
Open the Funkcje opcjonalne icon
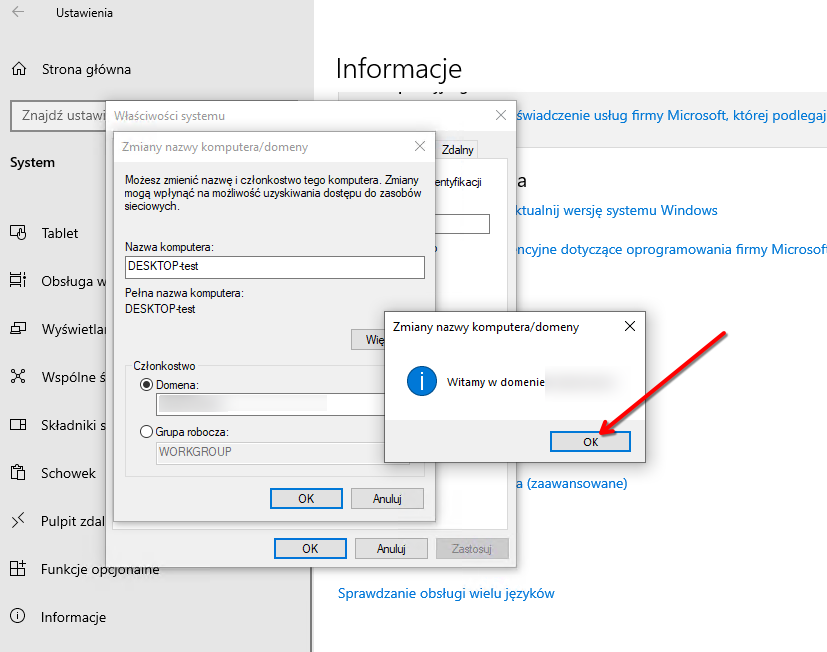point(18,569)
